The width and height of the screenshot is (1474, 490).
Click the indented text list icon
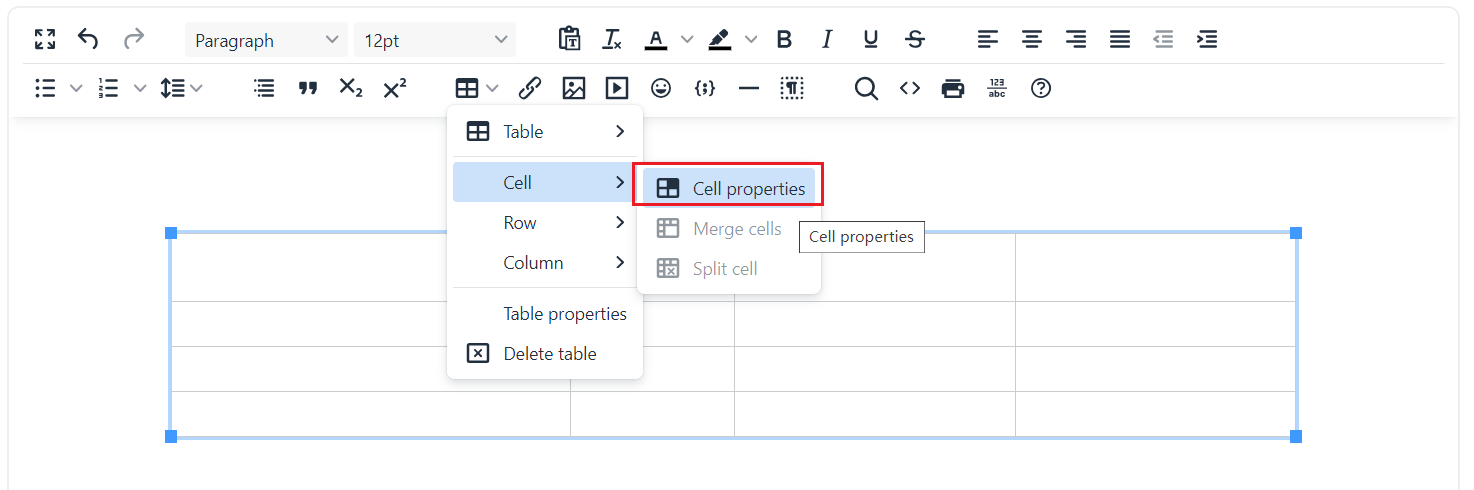point(264,89)
